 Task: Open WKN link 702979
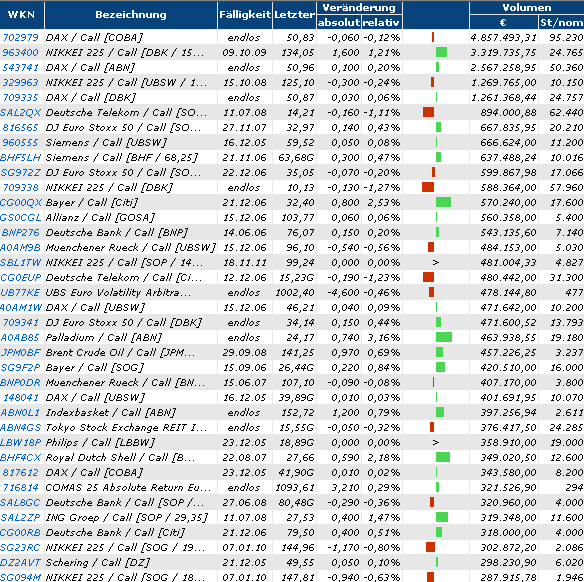tap(20, 38)
